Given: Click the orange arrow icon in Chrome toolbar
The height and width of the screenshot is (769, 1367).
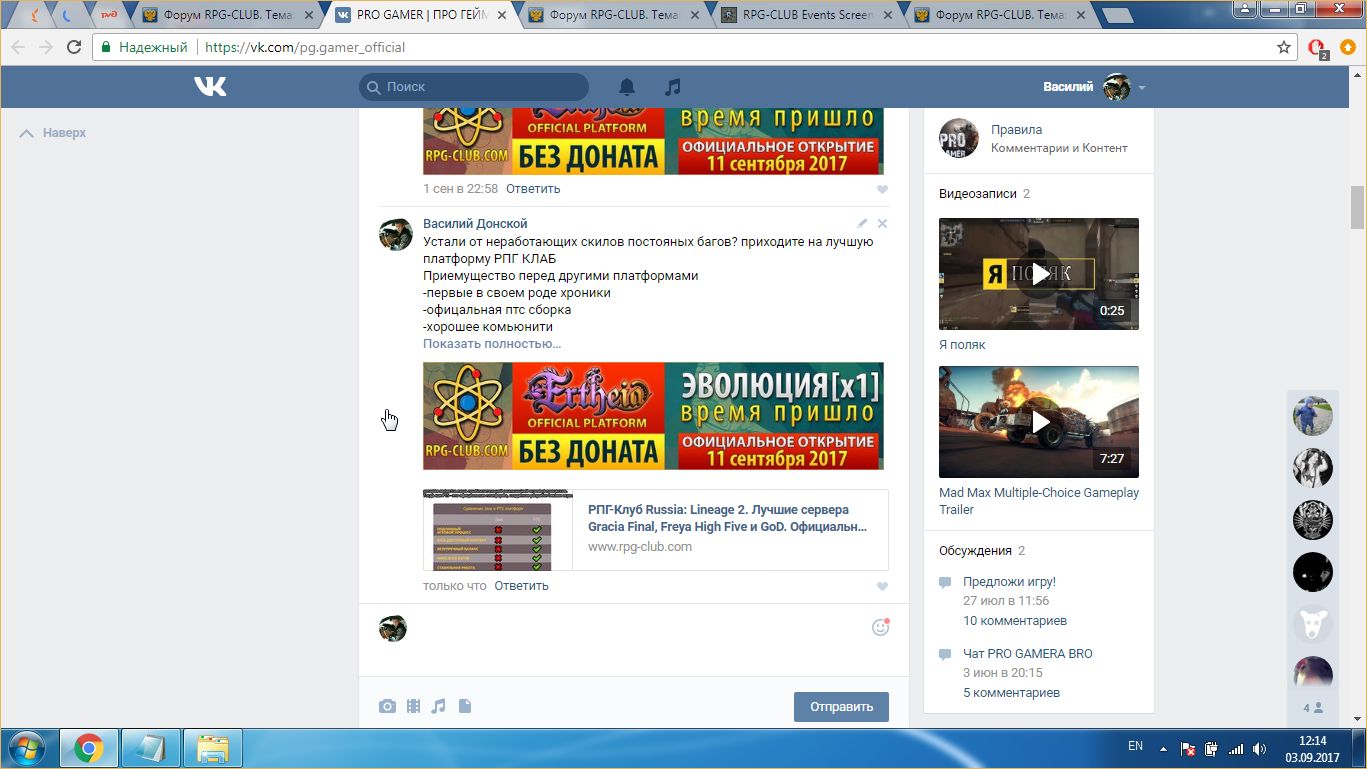Looking at the screenshot, I should click(1348, 47).
